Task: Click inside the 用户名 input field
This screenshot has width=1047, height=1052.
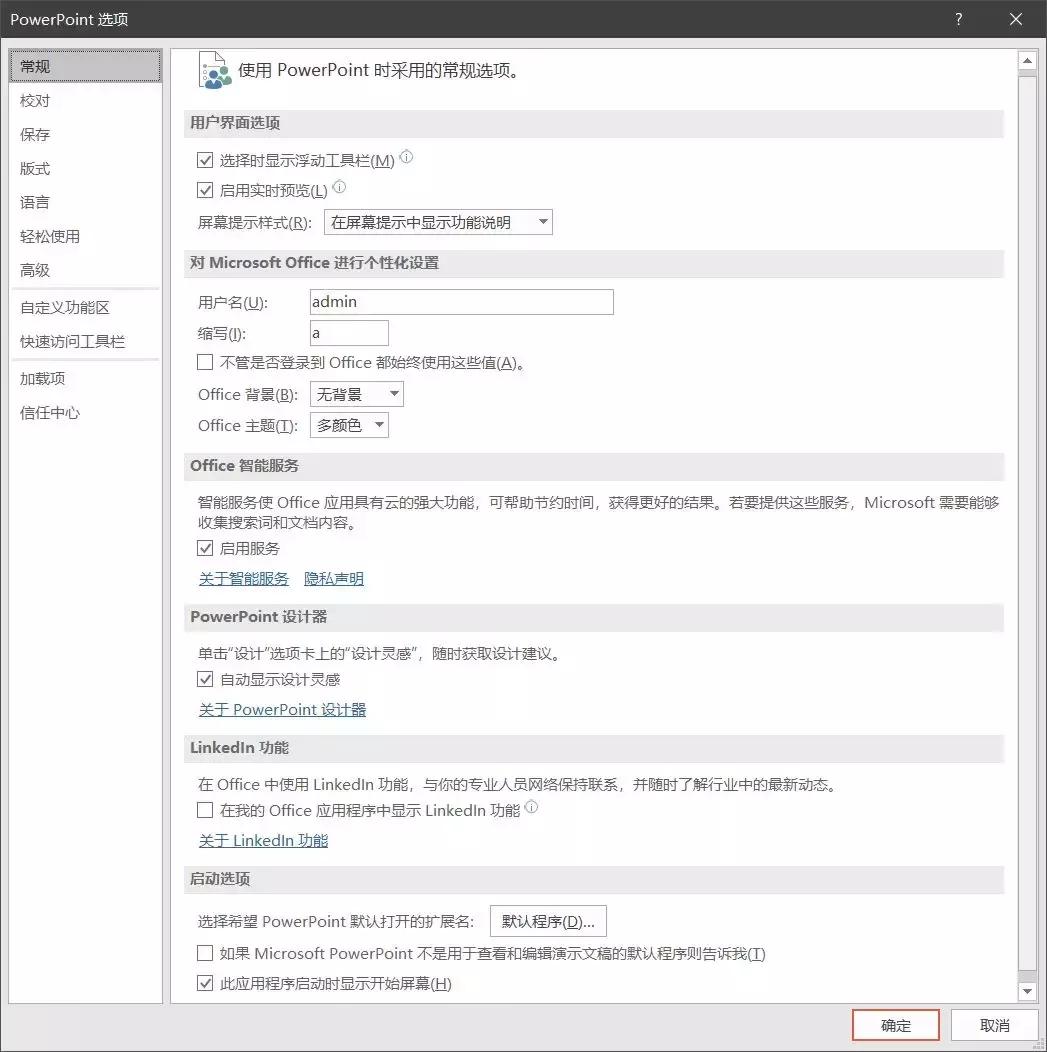Action: (460, 301)
